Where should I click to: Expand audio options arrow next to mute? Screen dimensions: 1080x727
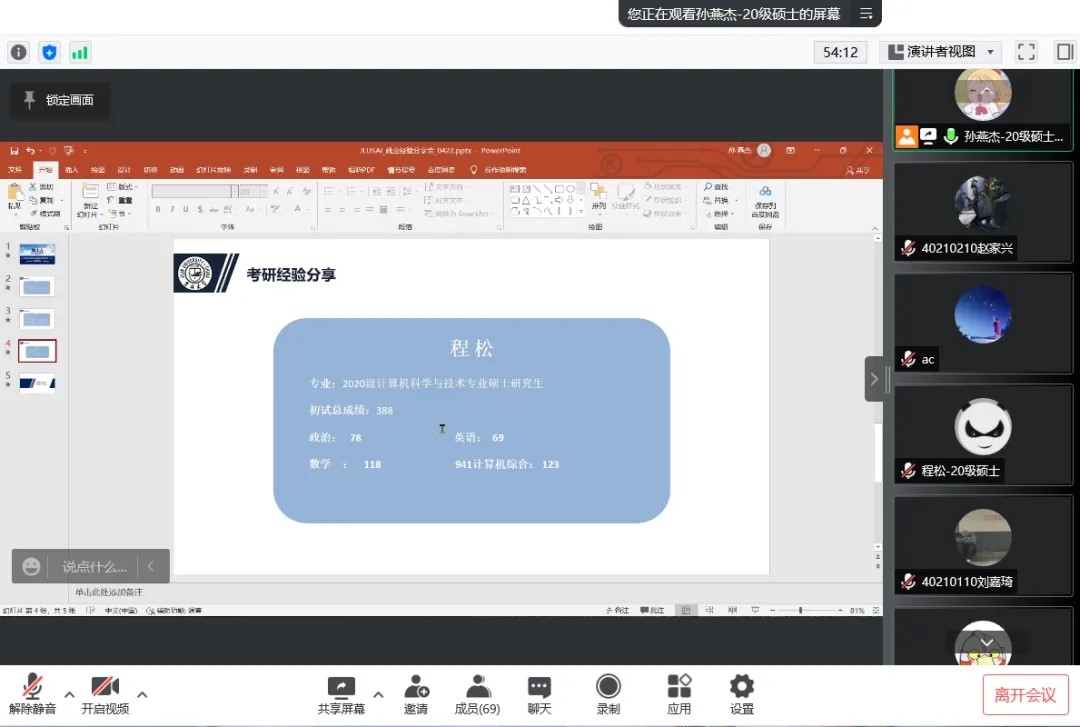coord(69,694)
